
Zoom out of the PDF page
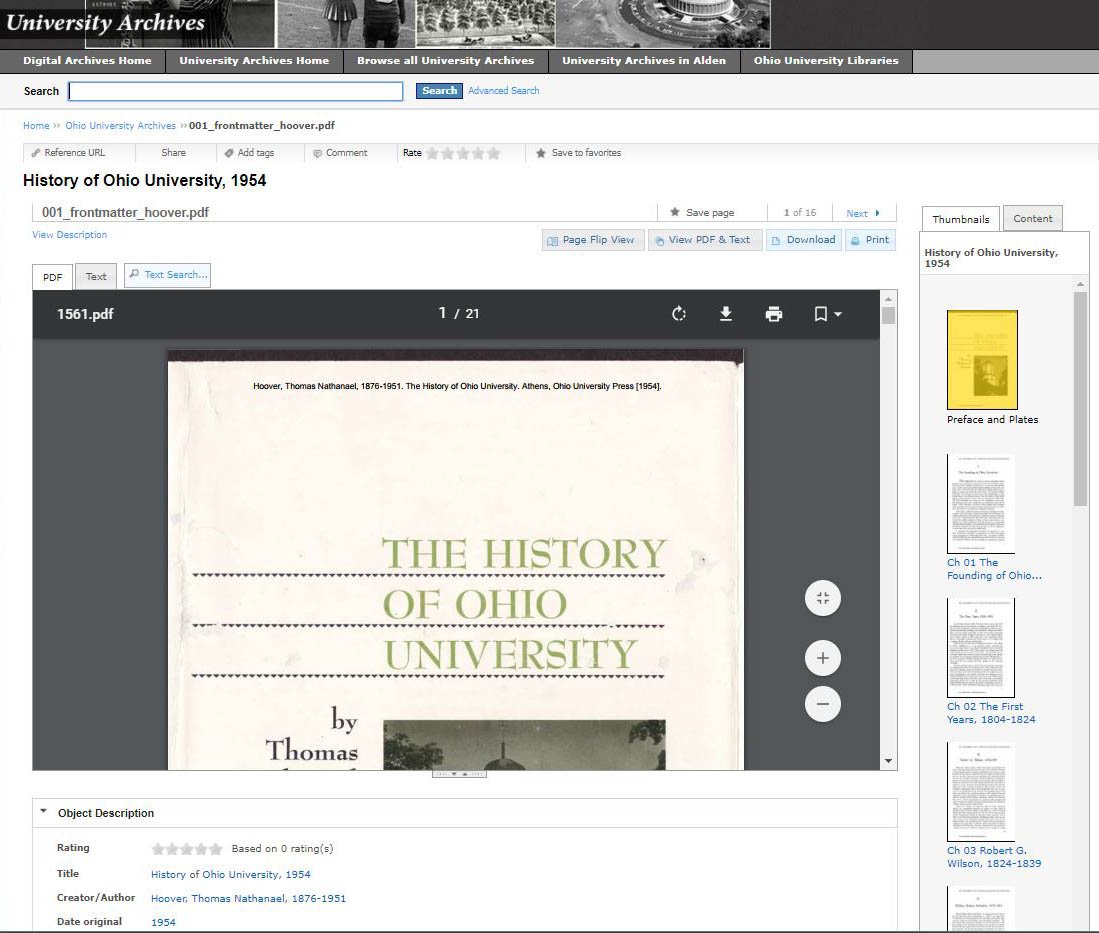click(x=823, y=704)
